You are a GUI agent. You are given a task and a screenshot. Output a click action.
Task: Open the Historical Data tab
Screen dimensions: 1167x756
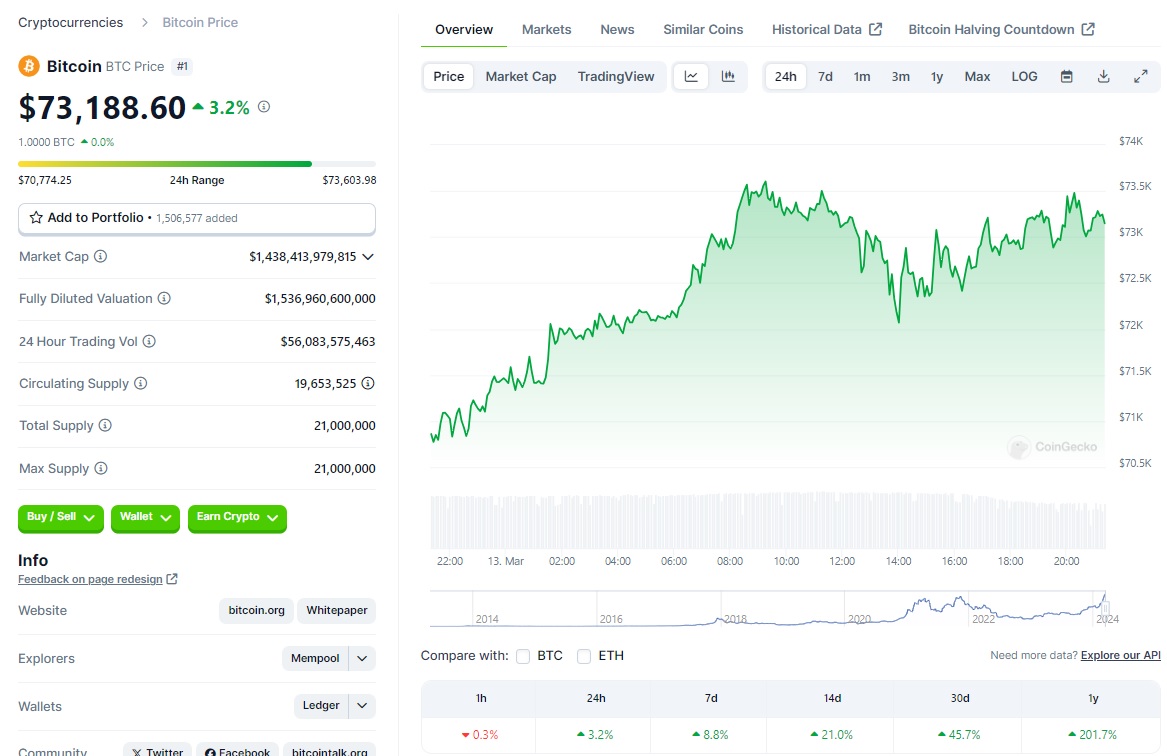(826, 30)
